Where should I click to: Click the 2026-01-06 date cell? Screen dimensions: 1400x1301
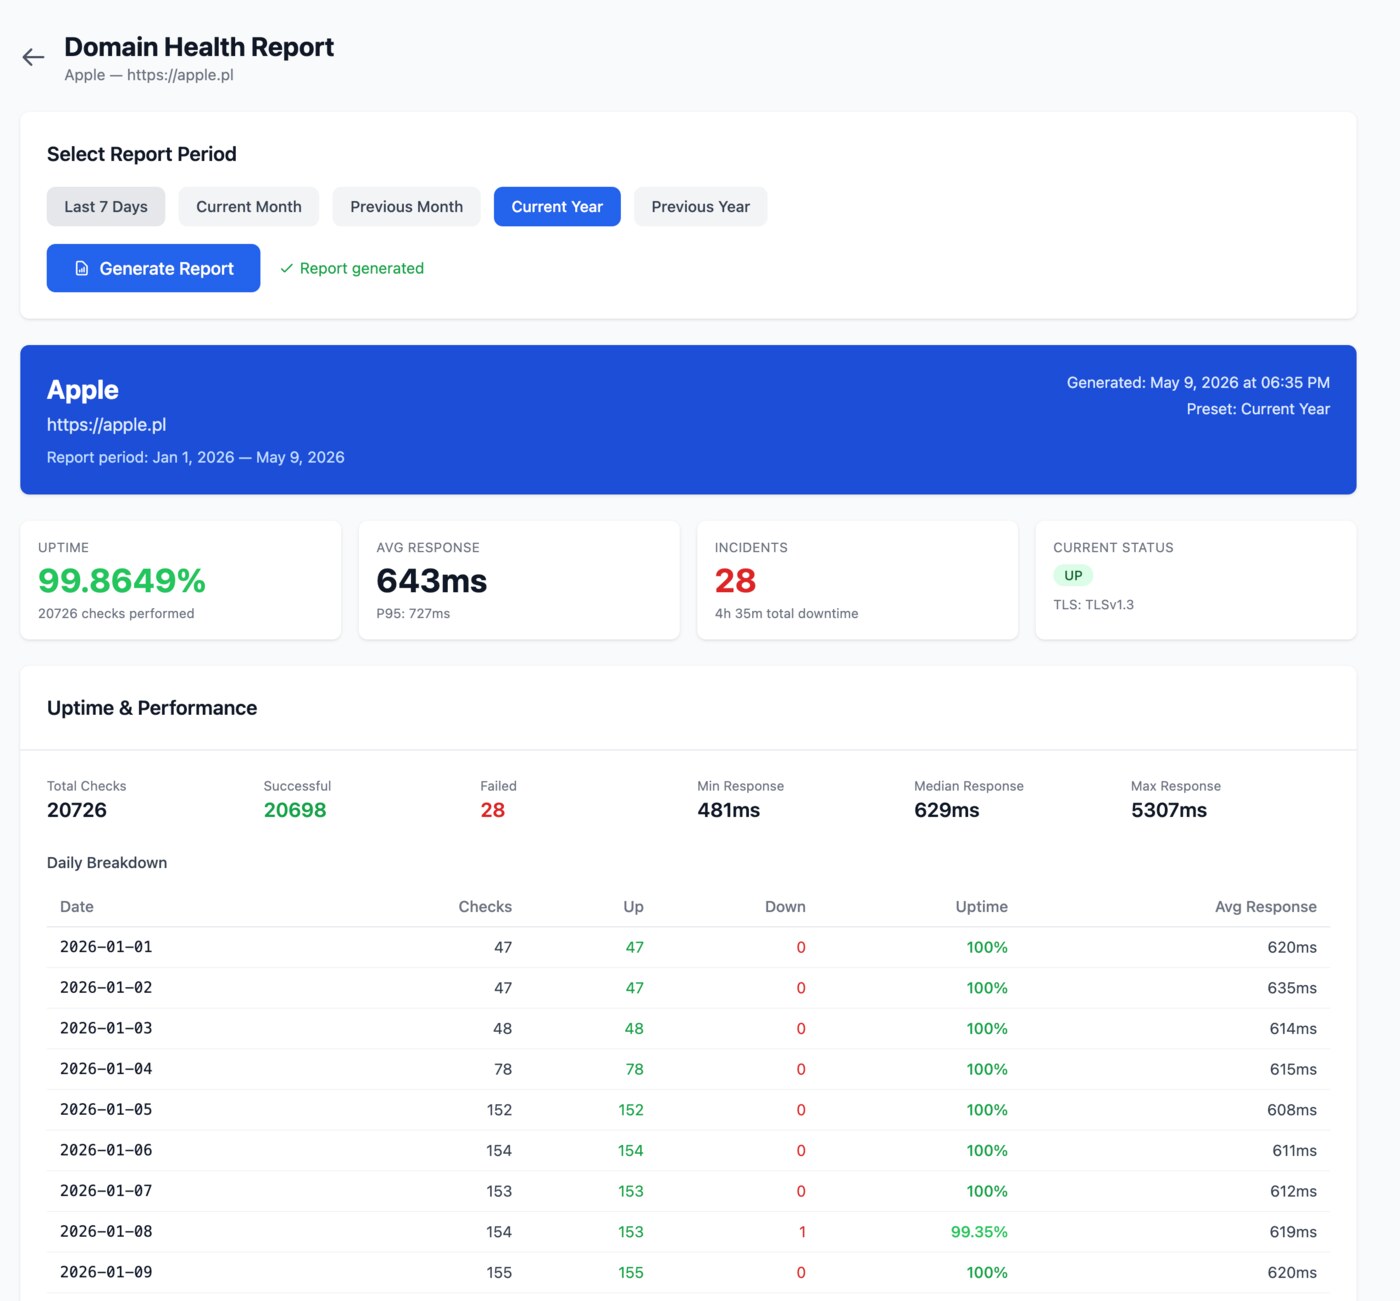(x=106, y=1150)
